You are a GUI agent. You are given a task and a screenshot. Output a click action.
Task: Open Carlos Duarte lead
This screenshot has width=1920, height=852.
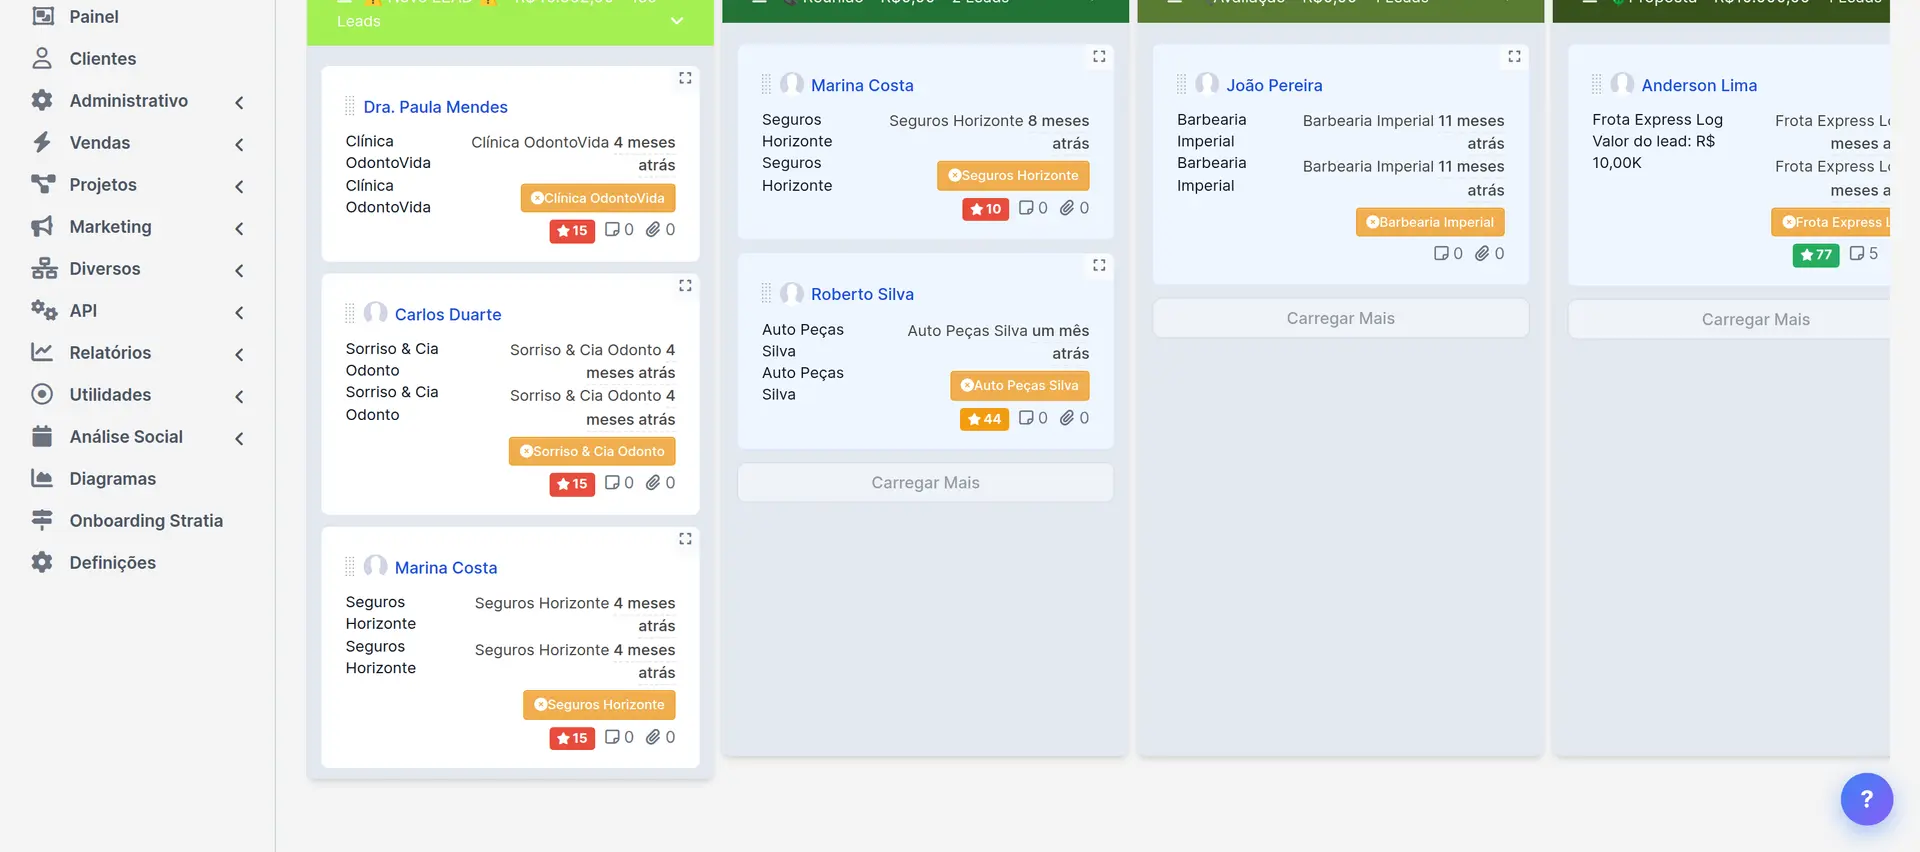coord(448,314)
